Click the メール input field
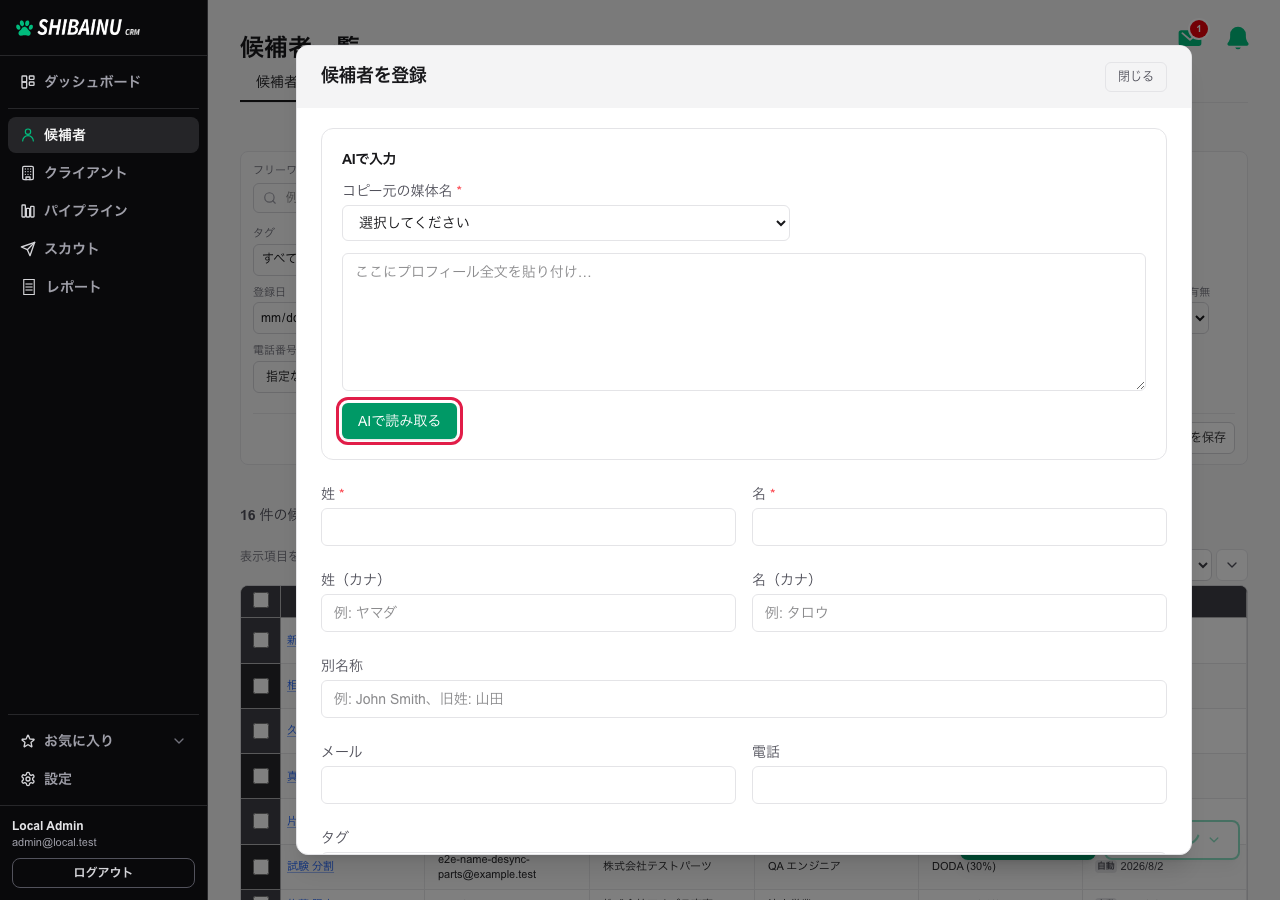This screenshot has height=900, width=1280. tap(528, 785)
